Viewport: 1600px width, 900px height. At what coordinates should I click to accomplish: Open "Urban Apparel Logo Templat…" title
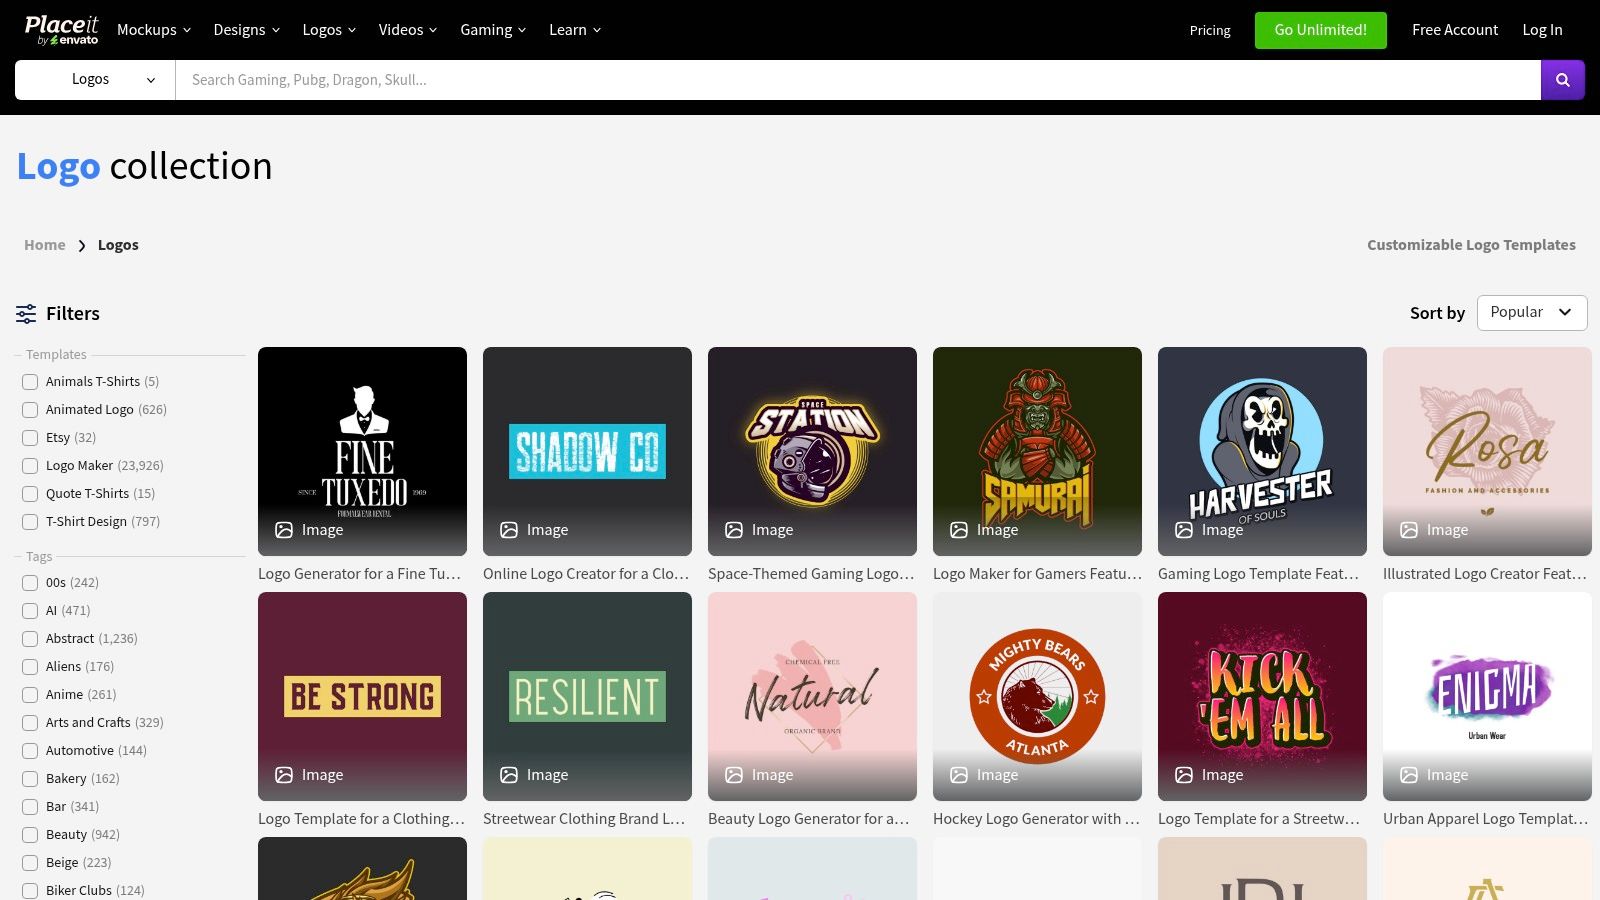click(x=1486, y=819)
